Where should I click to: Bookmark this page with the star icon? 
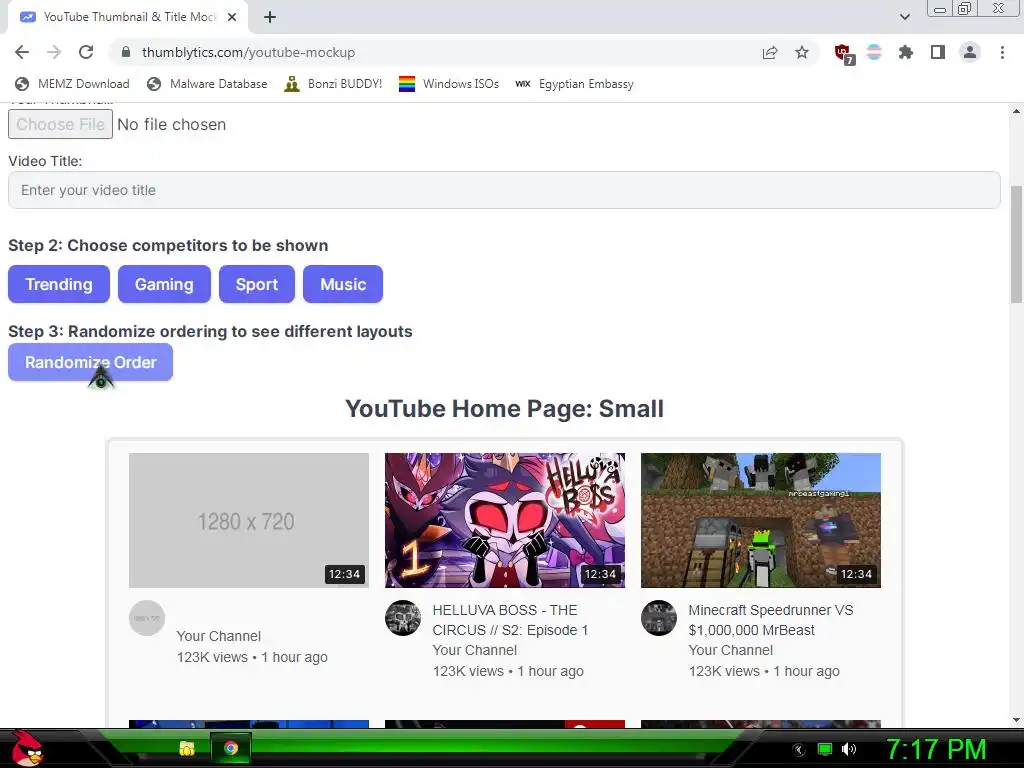coord(802,52)
